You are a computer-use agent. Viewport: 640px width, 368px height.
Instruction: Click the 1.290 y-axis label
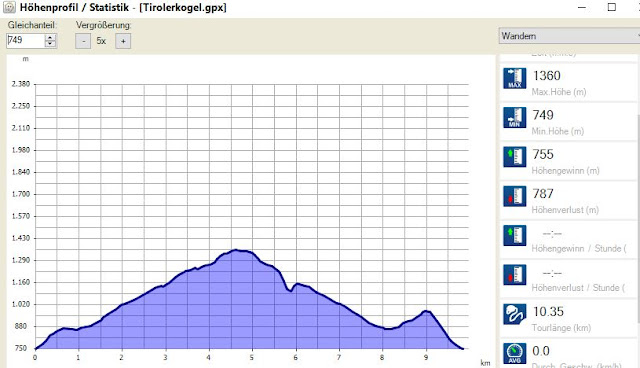pos(21,260)
